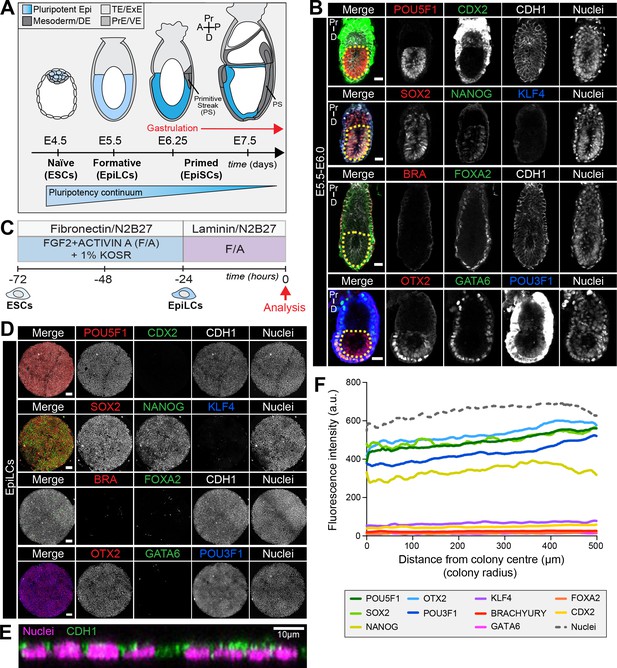Click the EpiLCs cell icon at -24 hours
This screenshot has height=668, width=617.
coord(184,294)
